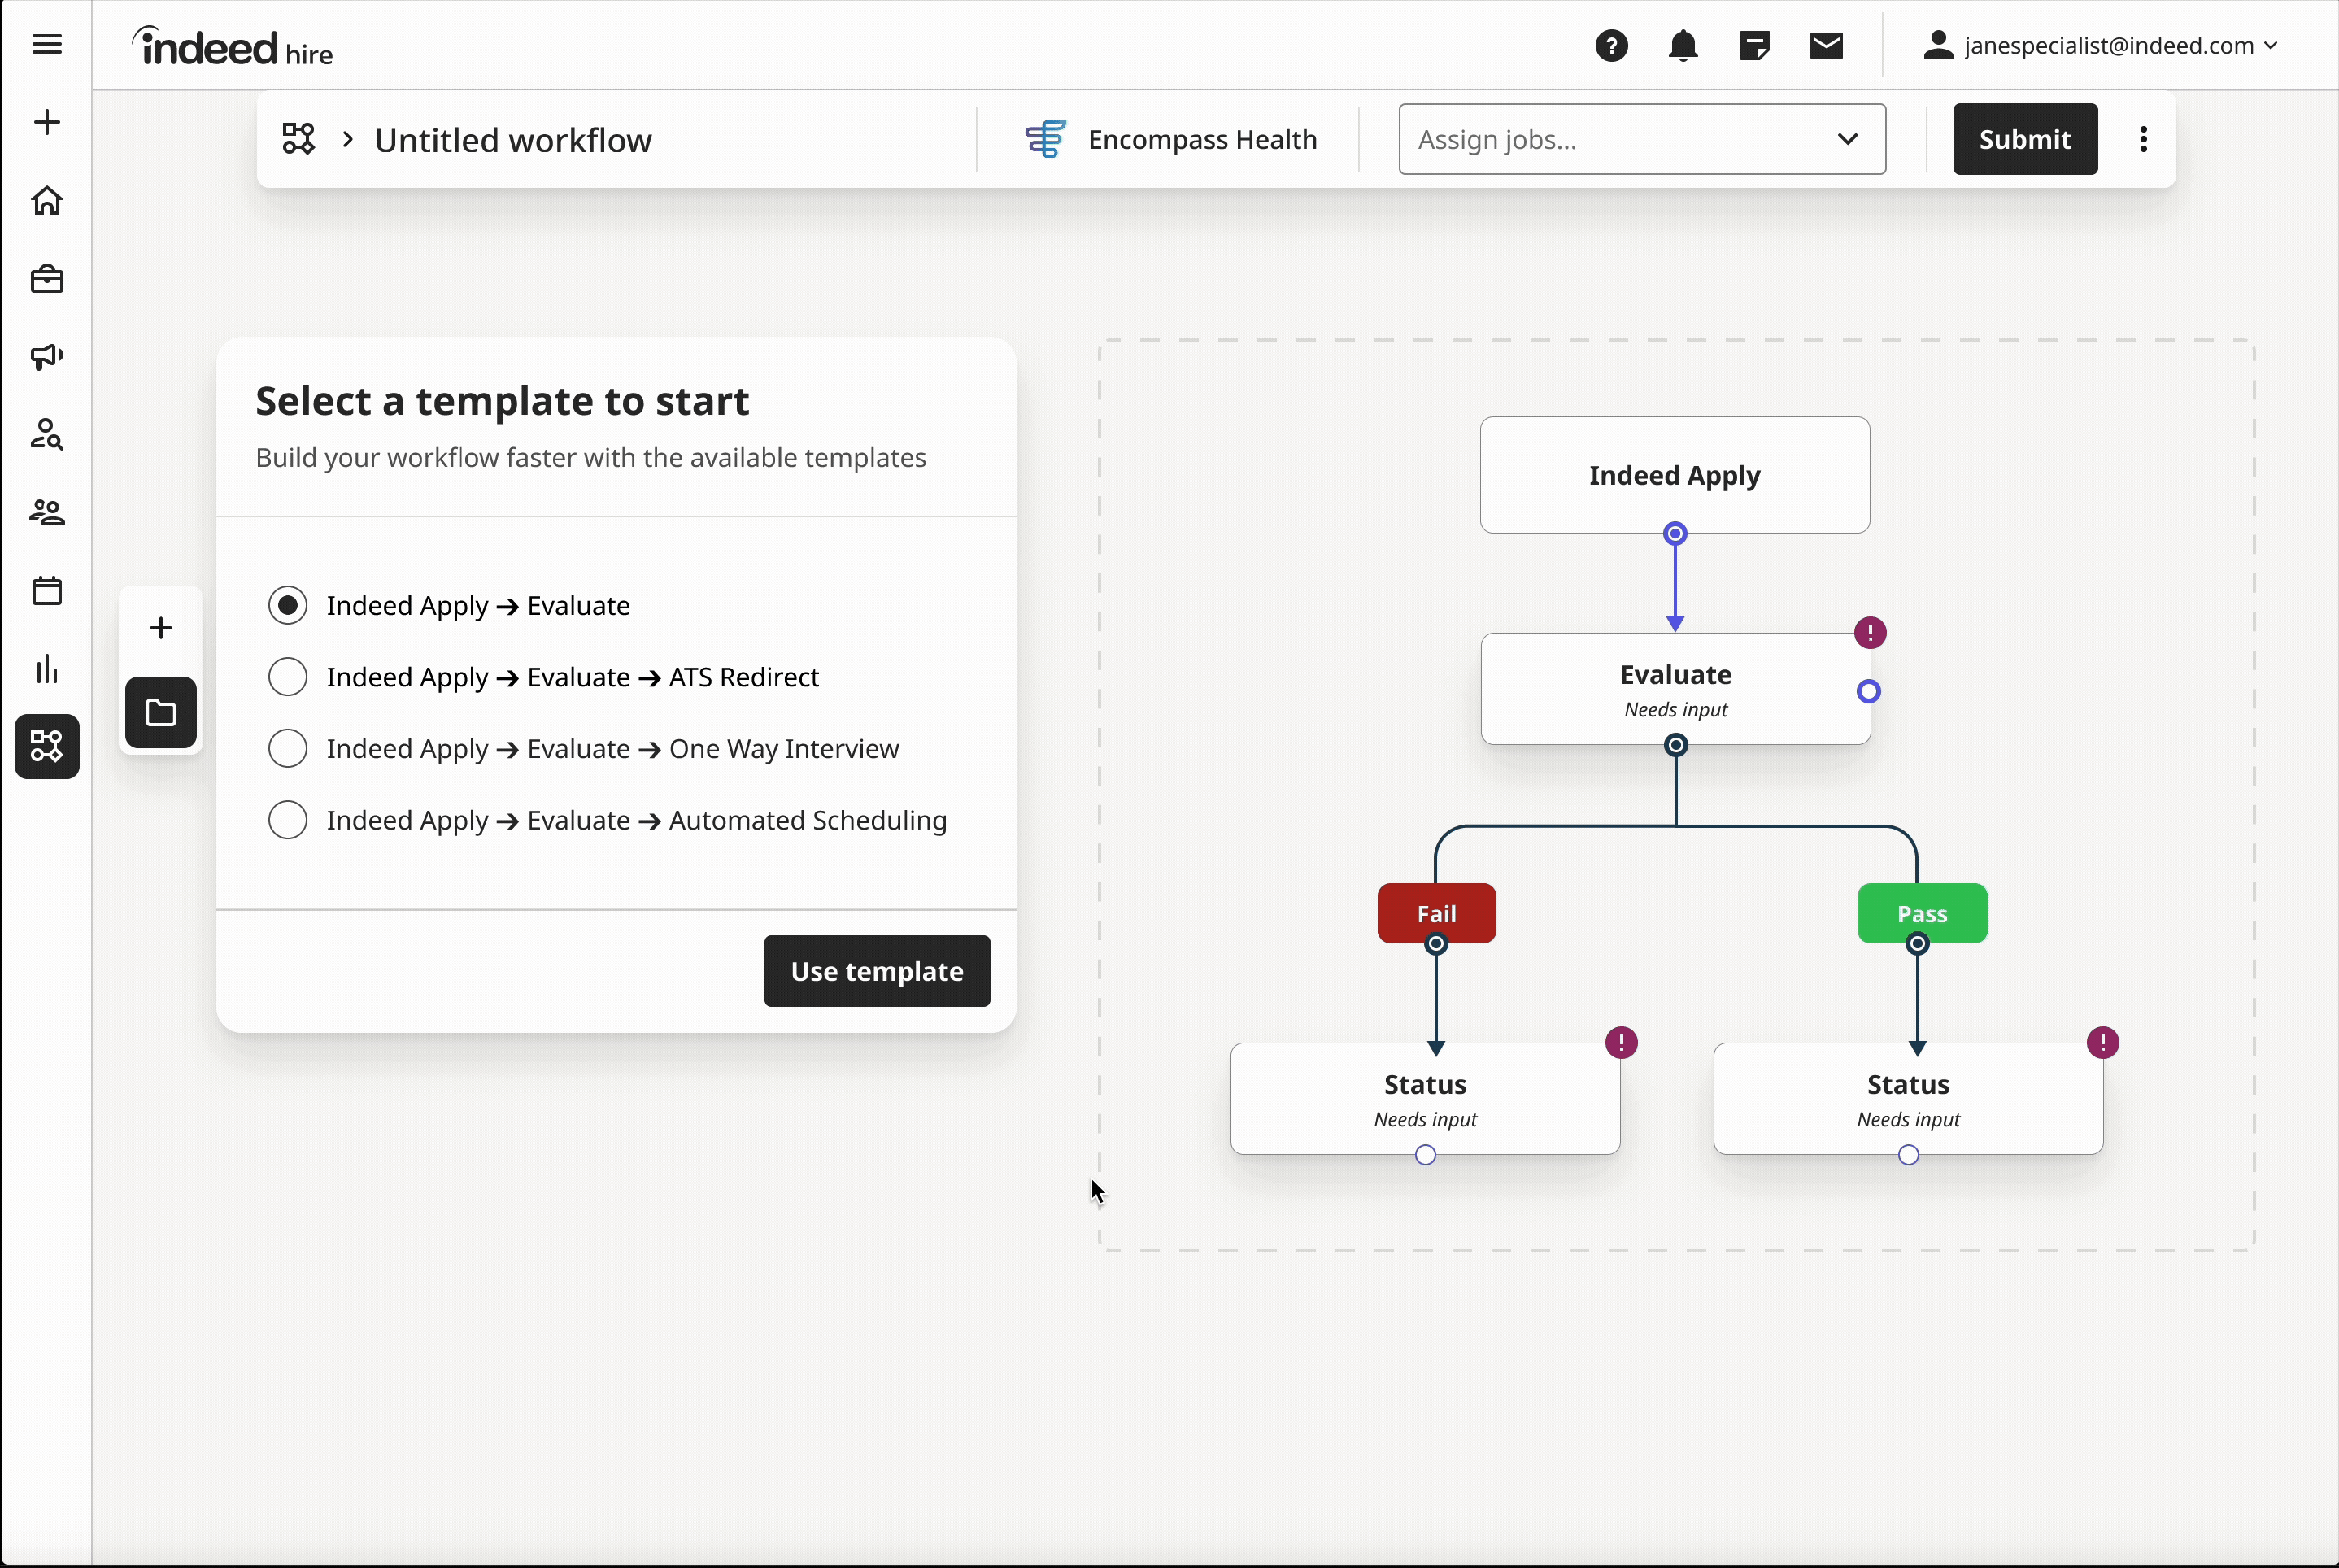
Task: Click the Pass Status node bottom connector
Action: [1908, 1155]
